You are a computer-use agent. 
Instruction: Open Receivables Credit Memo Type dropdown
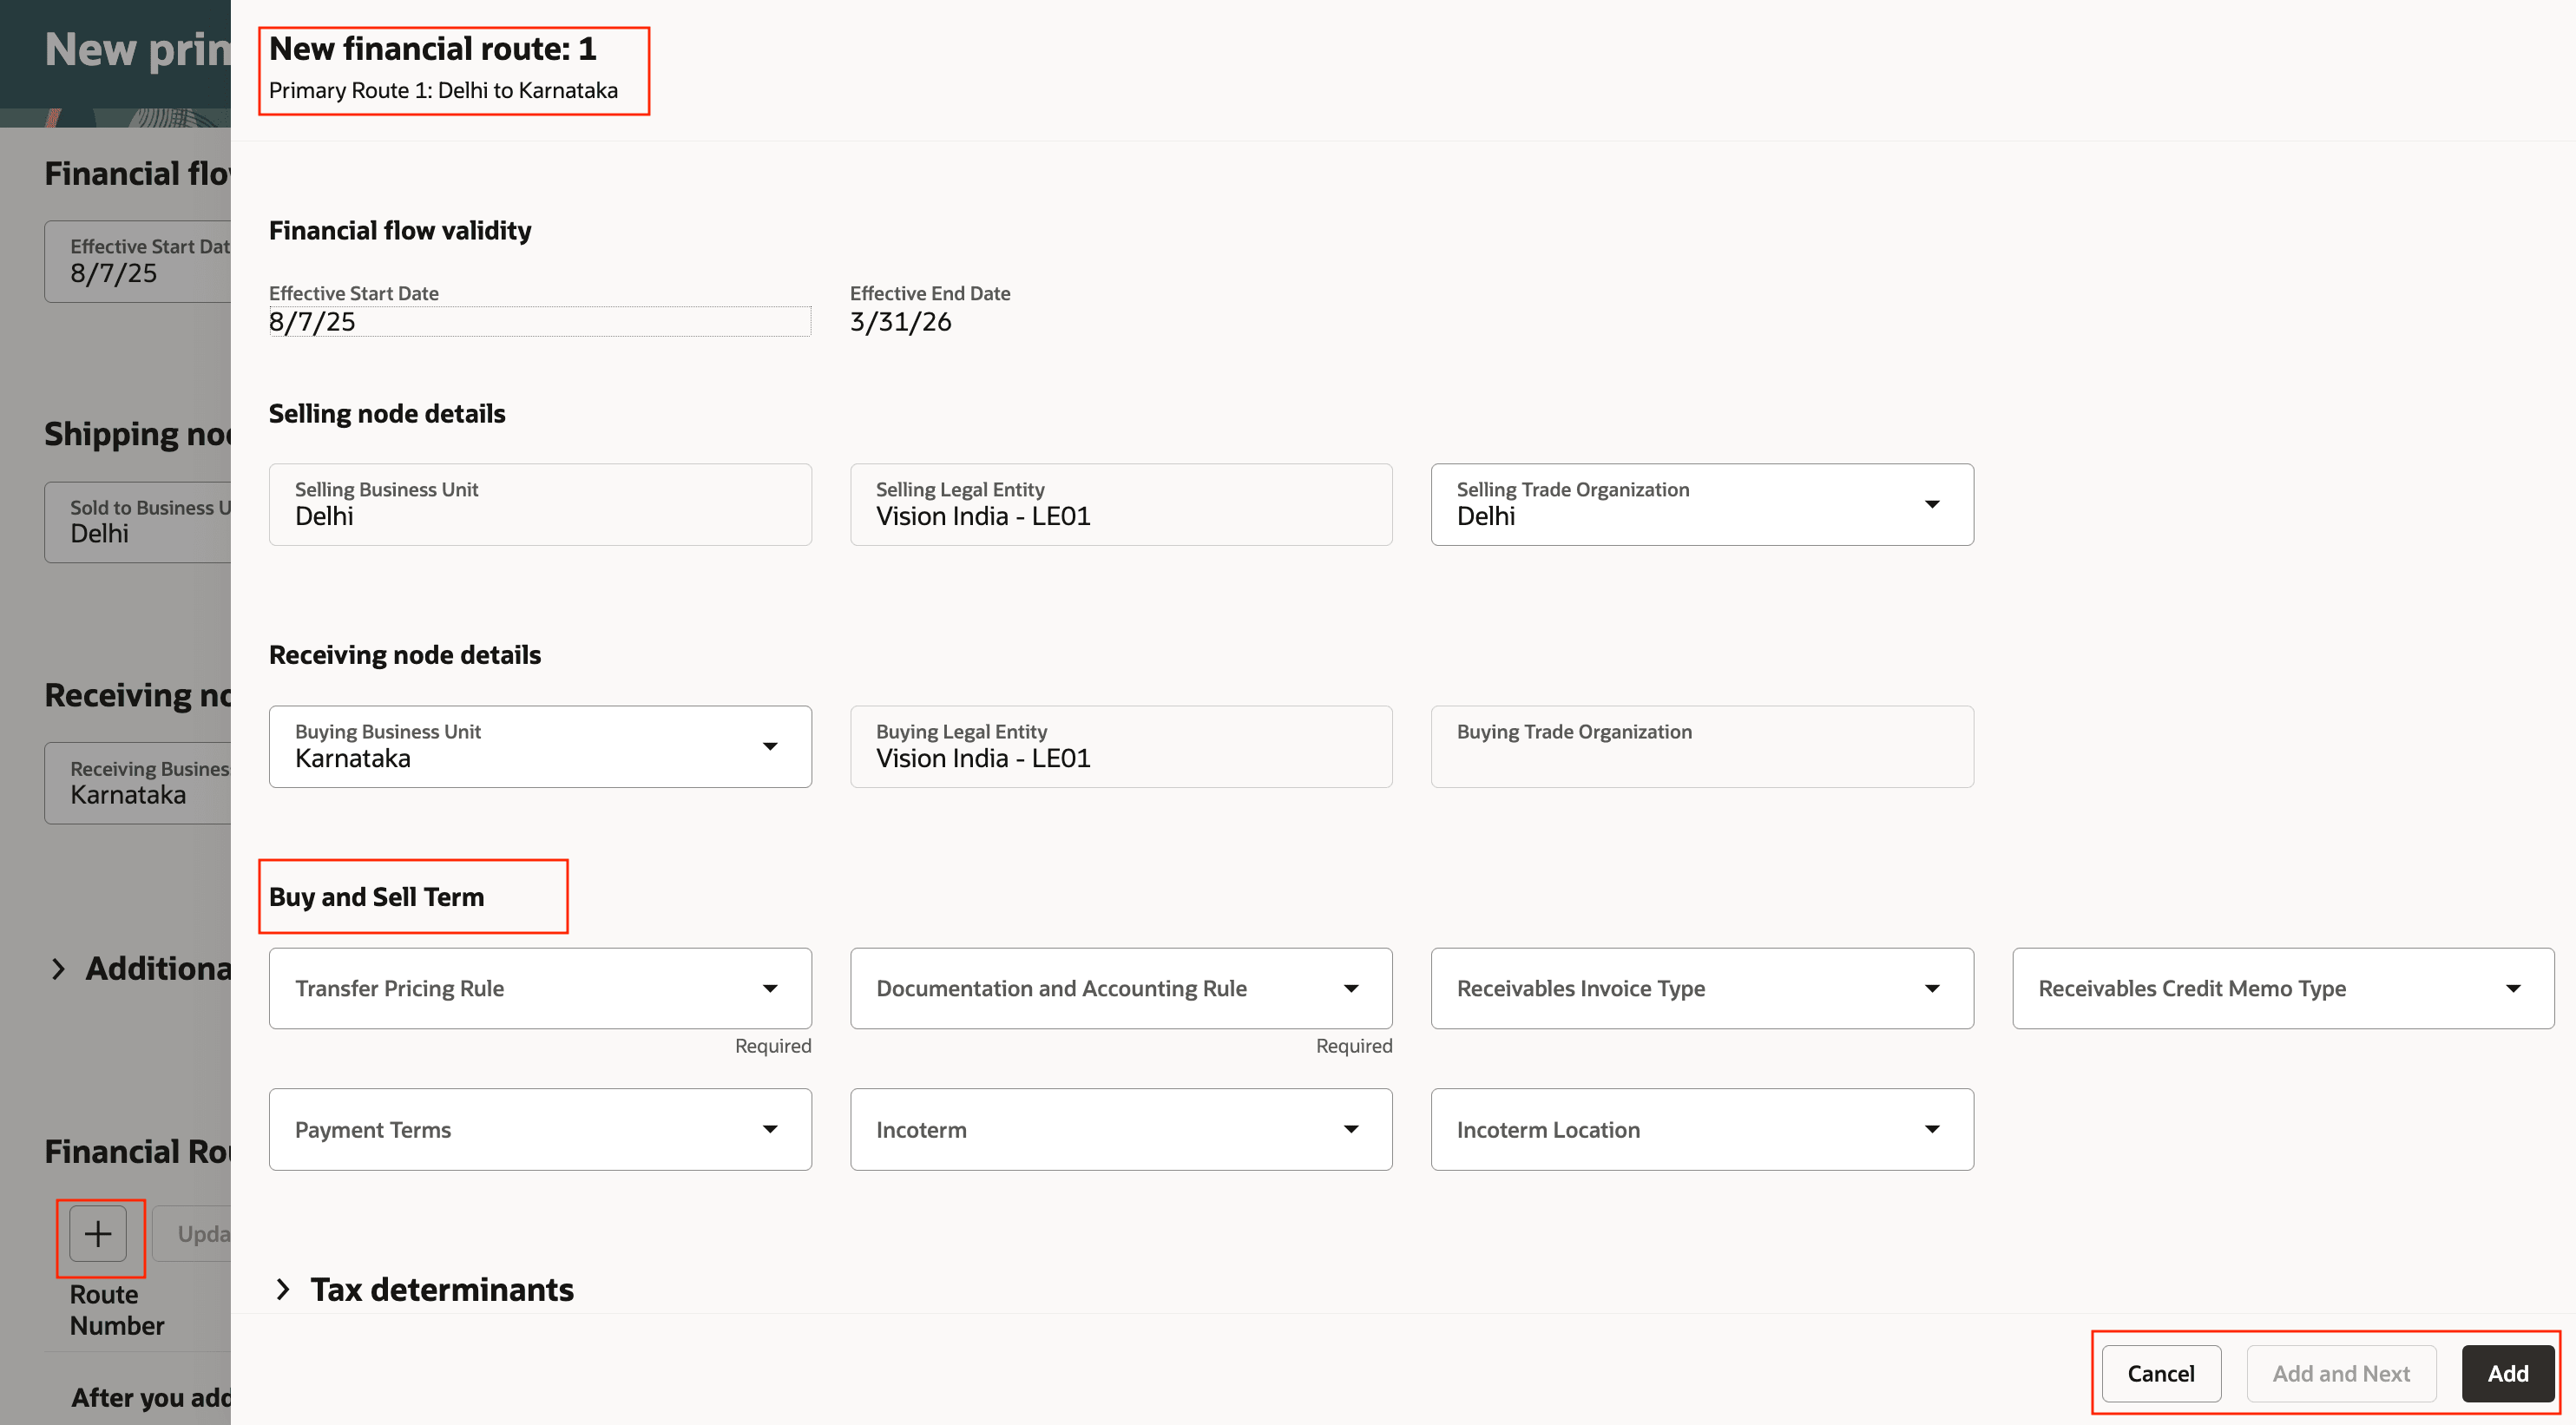(2512, 989)
